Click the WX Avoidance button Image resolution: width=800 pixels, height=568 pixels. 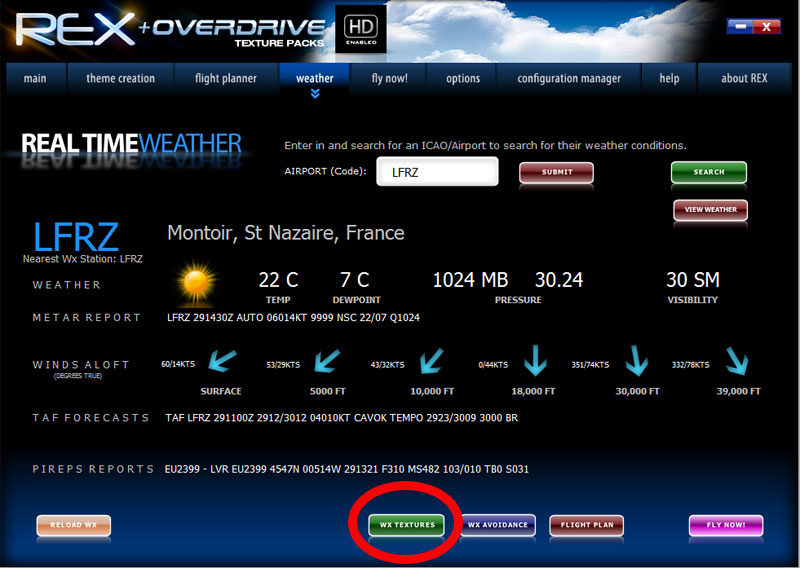click(x=497, y=525)
